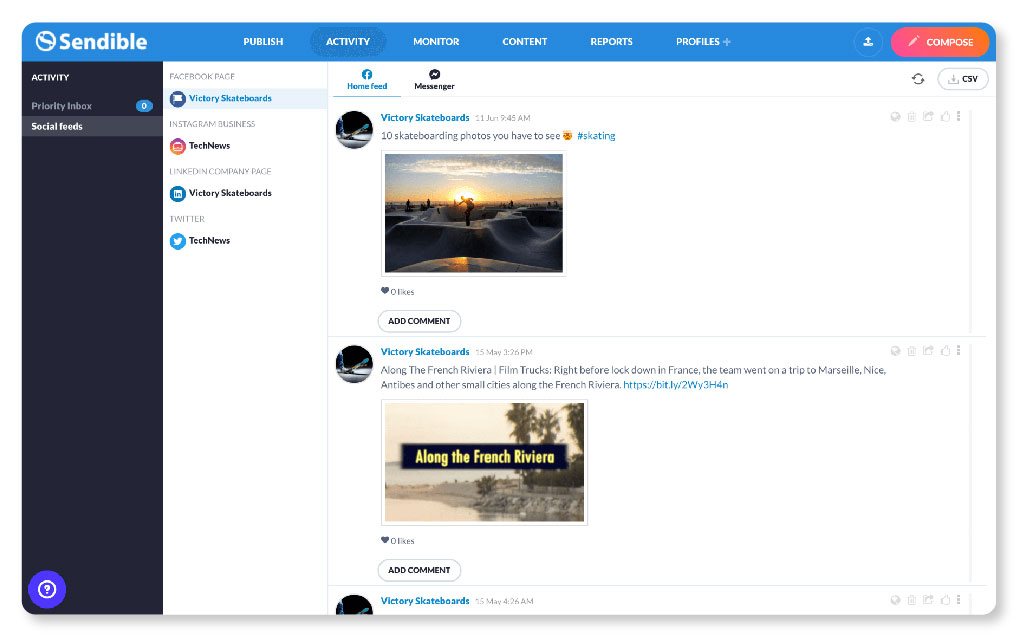Click the "15 May 3:26 PM" timestamp
Image resolution: width=1018 pixels, height=637 pixels.
(x=504, y=353)
